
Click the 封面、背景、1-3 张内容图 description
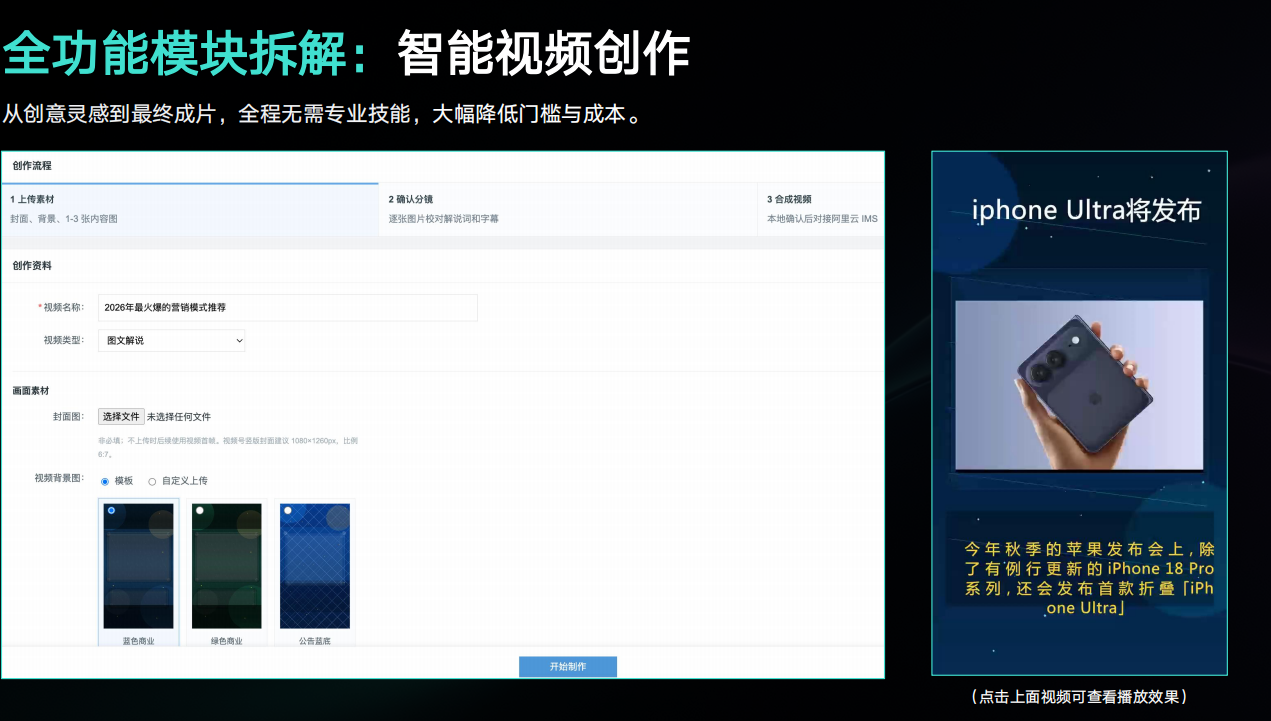point(64,218)
